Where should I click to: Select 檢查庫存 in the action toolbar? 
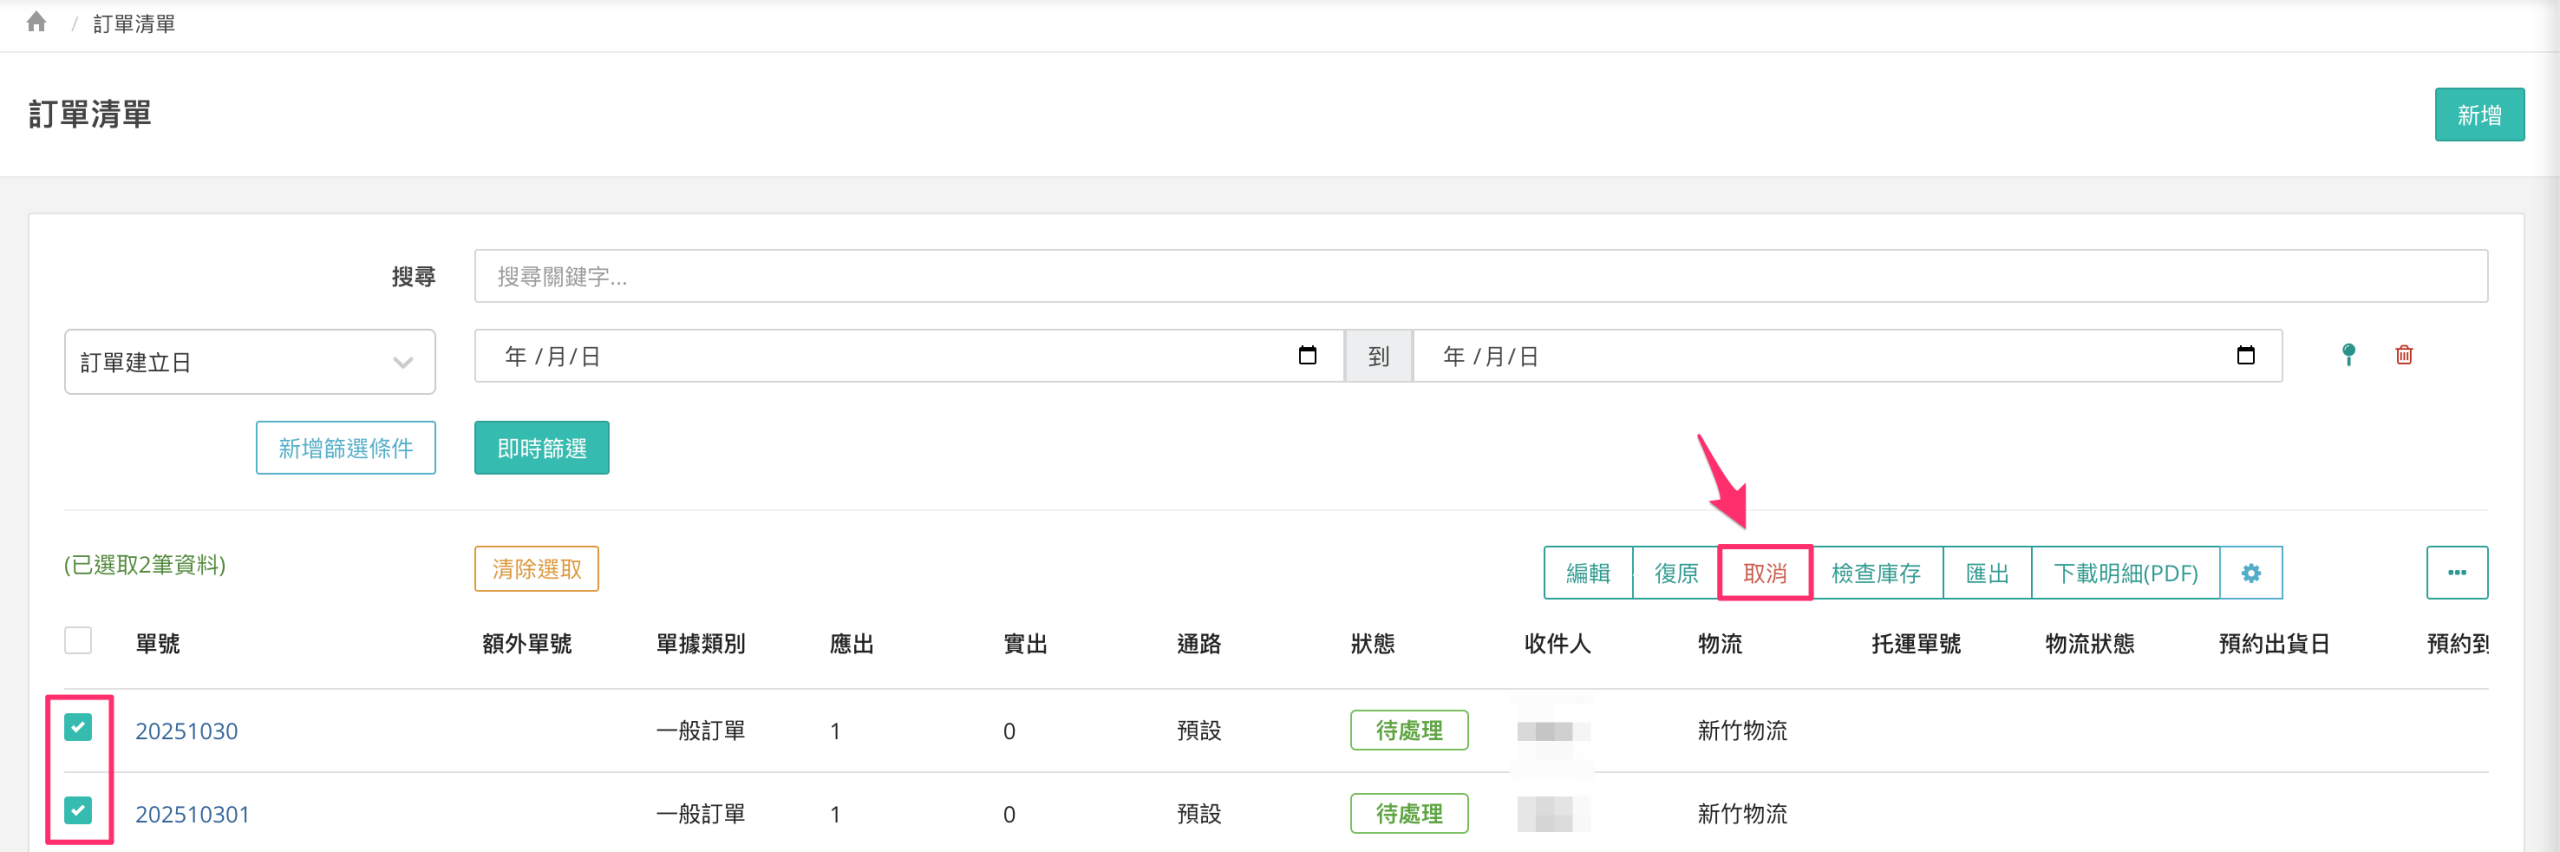click(x=1876, y=573)
